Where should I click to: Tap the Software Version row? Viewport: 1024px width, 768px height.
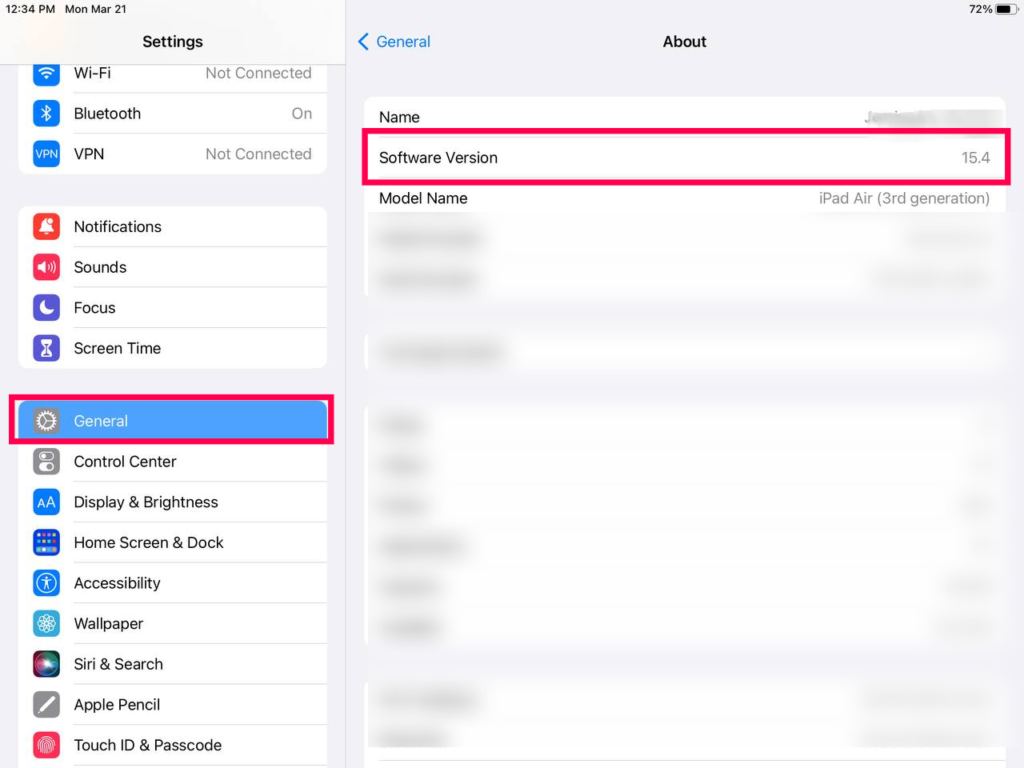[684, 157]
